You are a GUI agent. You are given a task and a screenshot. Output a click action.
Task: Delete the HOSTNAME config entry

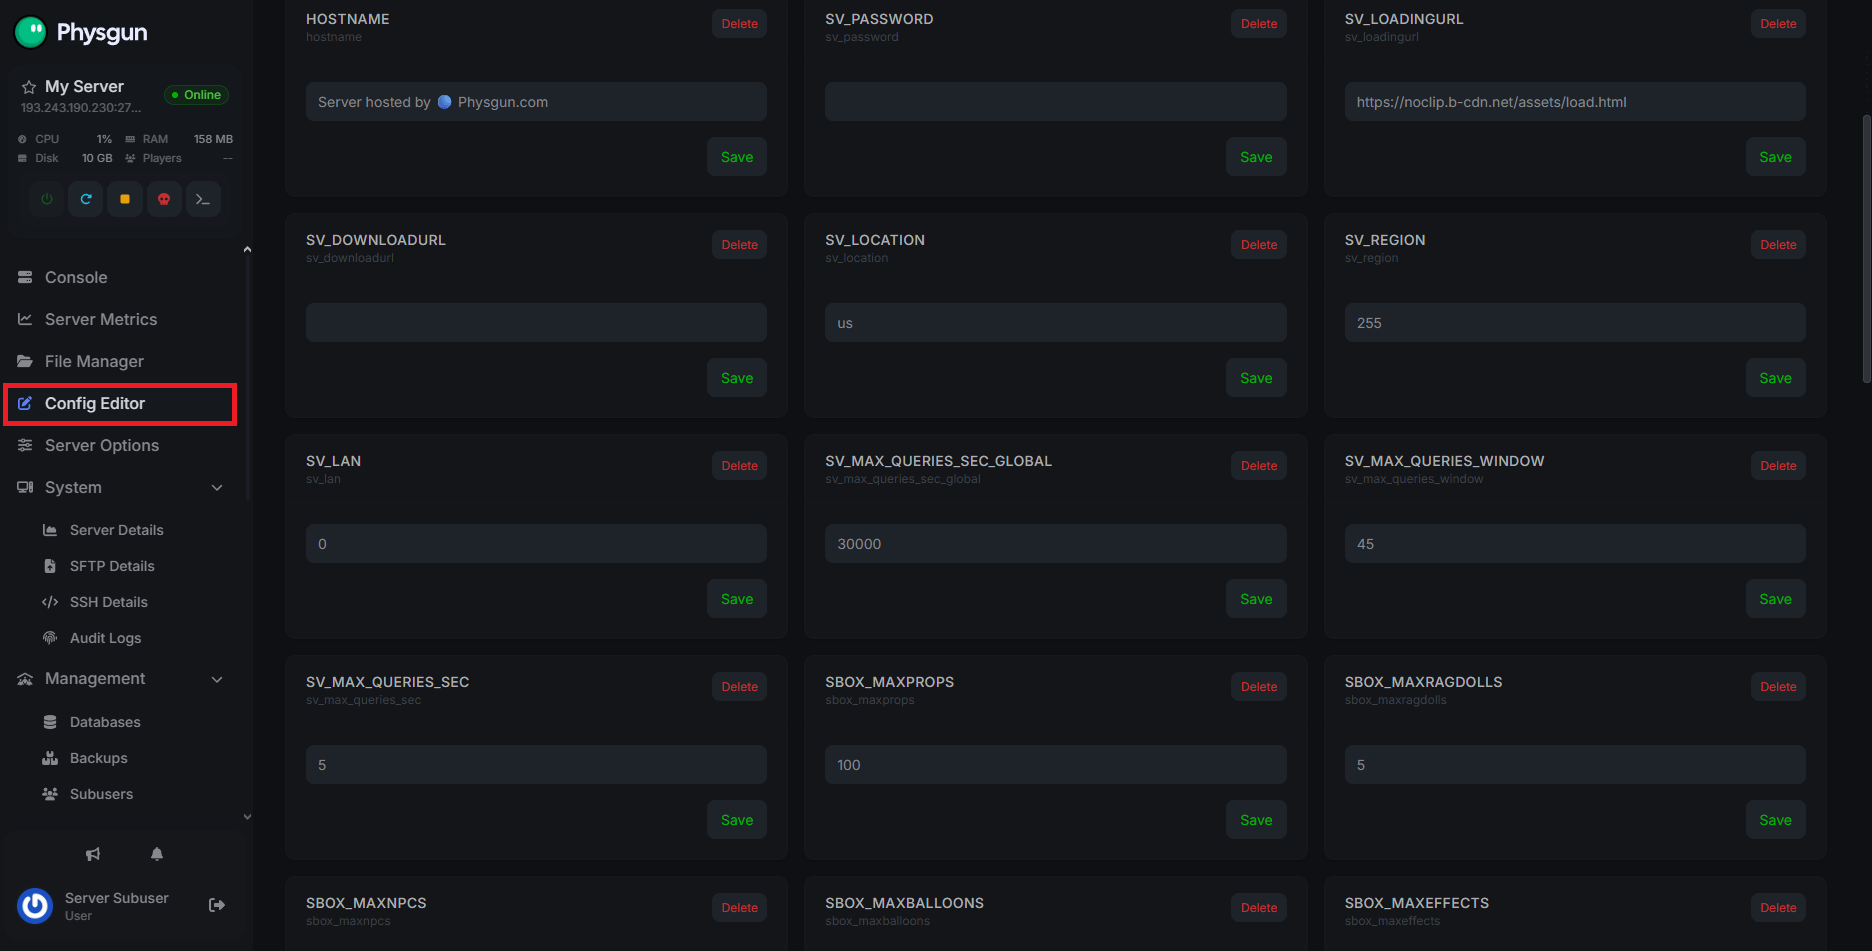[x=739, y=24]
